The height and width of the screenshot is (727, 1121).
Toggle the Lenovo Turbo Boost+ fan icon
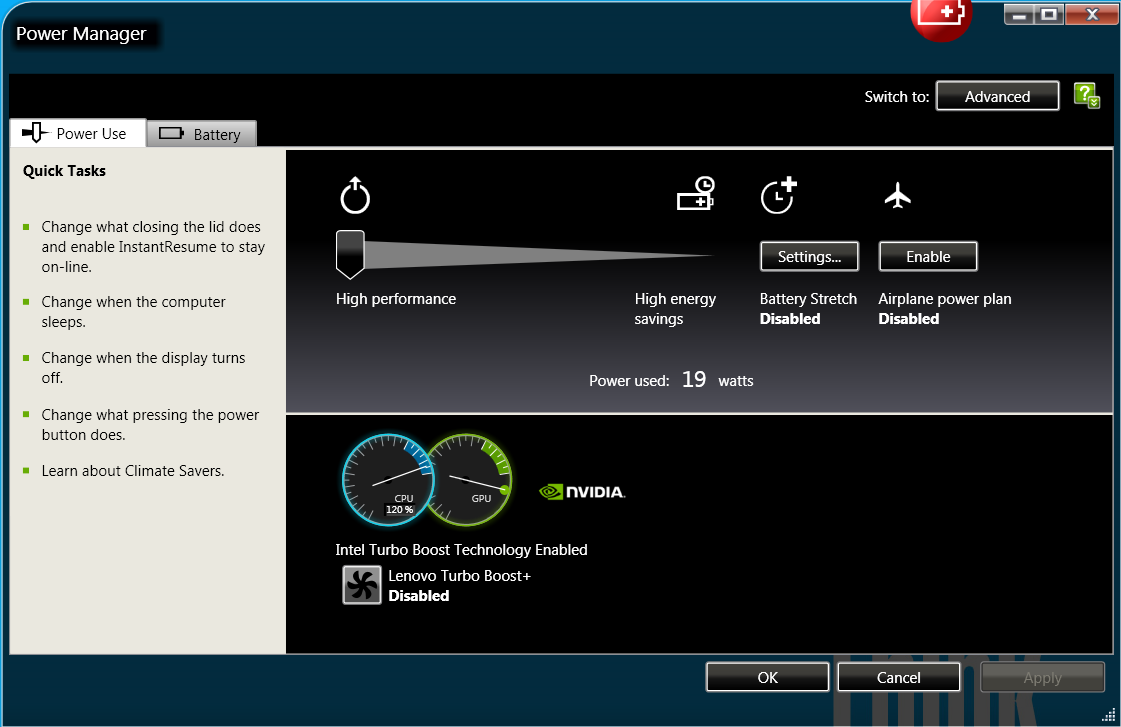coord(362,585)
